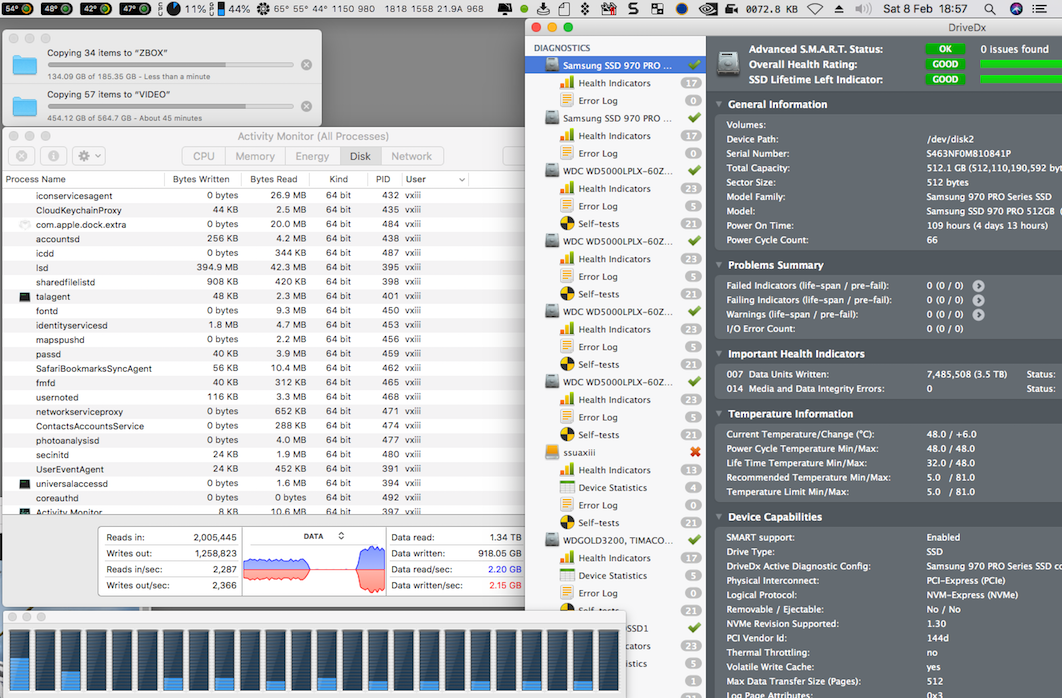Sort by Bytes Read column
The width and height of the screenshot is (1062, 698).
pyautogui.click(x=274, y=179)
